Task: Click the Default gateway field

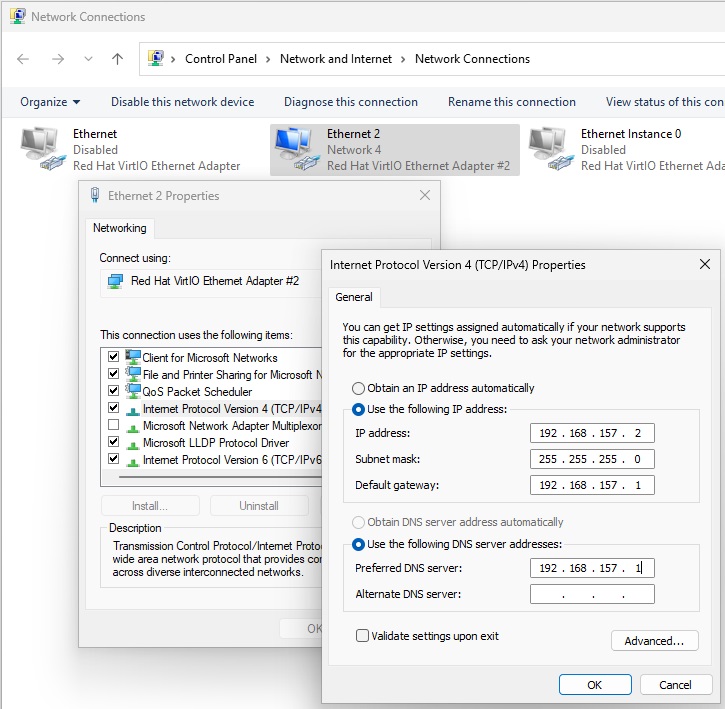Action: click(592, 485)
